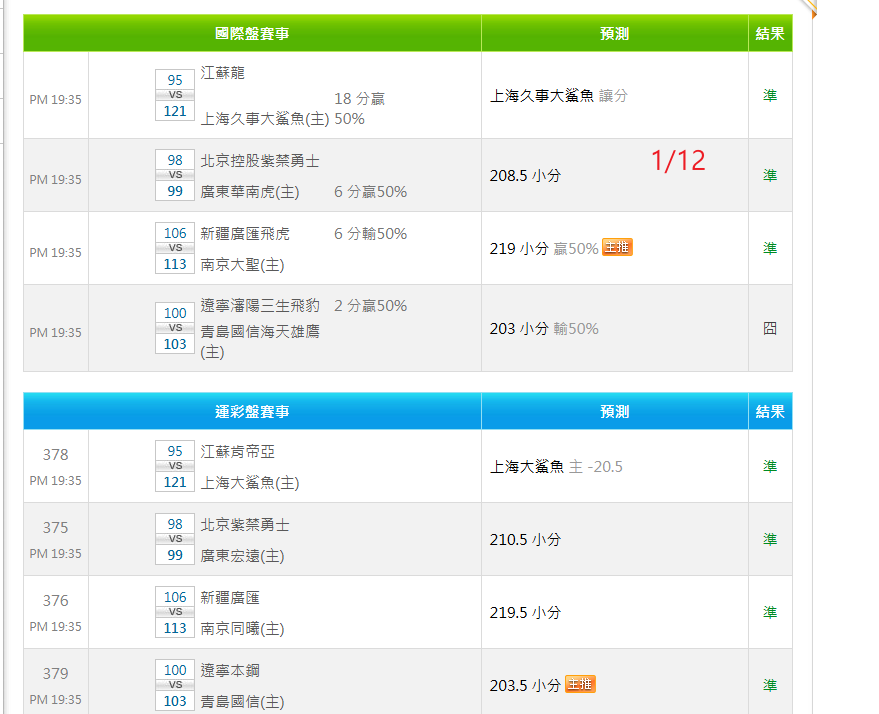The height and width of the screenshot is (714, 879).
Task: Open the 北京控股紫禁勇士 team link
Action: 260,161
